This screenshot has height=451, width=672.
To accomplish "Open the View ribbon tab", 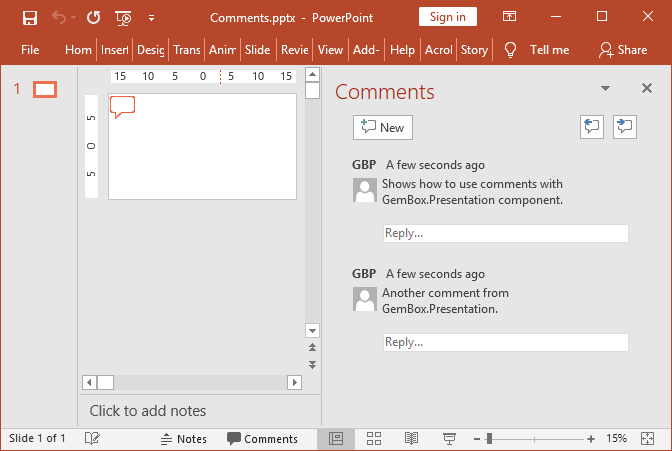I will tap(330, 50).
